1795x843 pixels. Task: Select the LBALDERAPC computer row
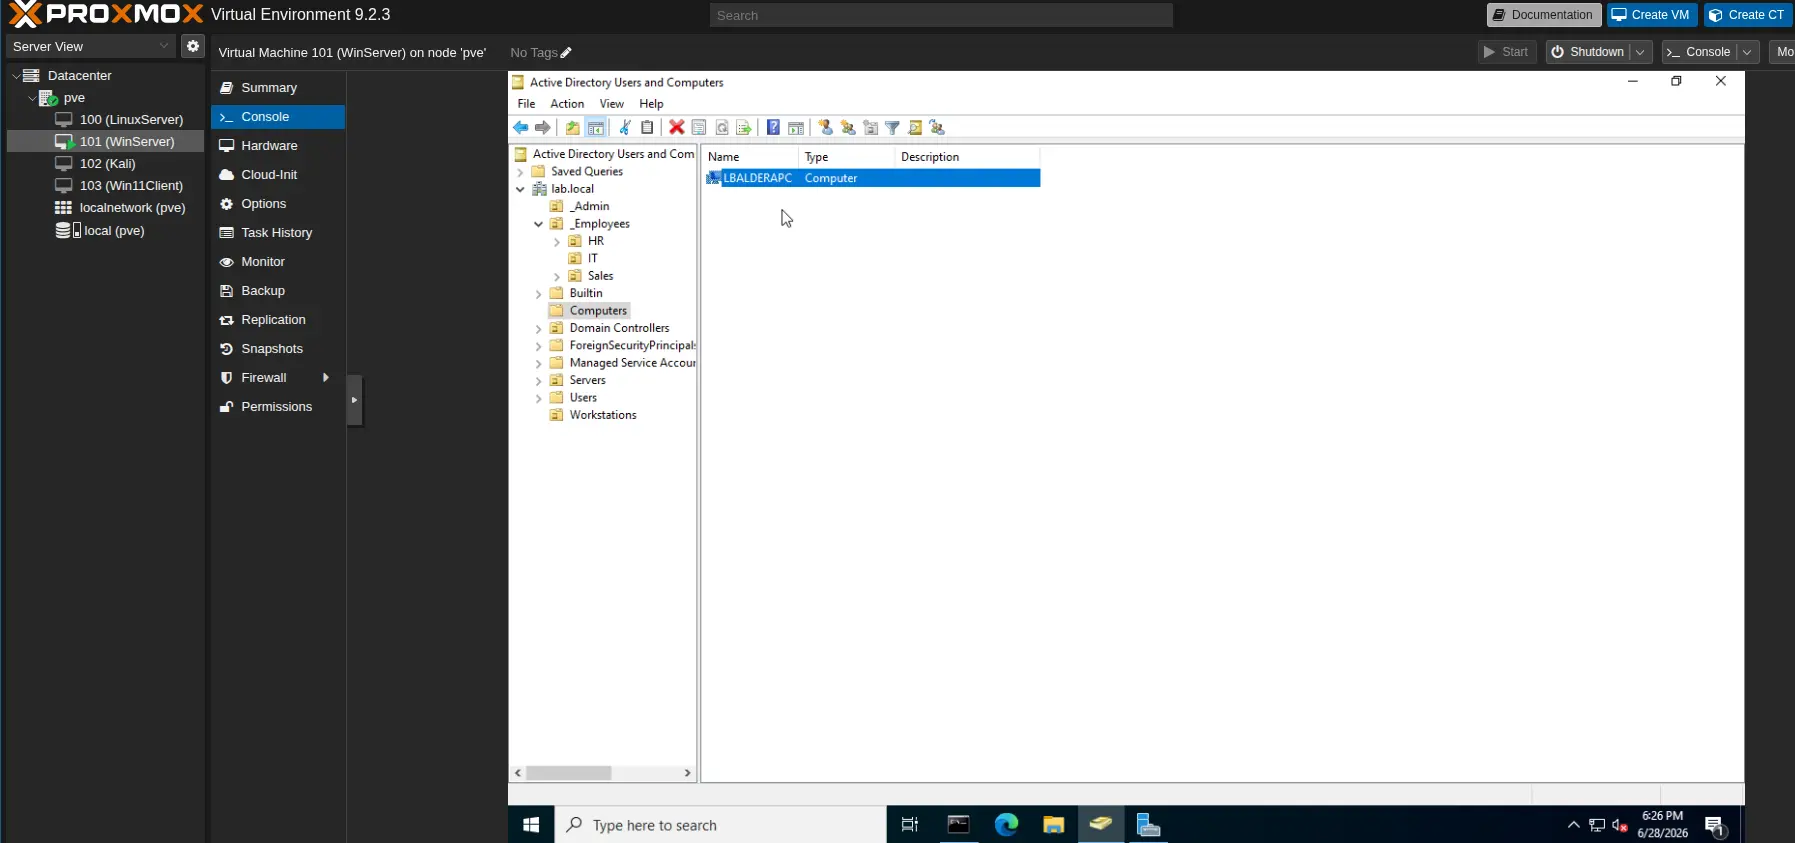(x=872, y=178)
